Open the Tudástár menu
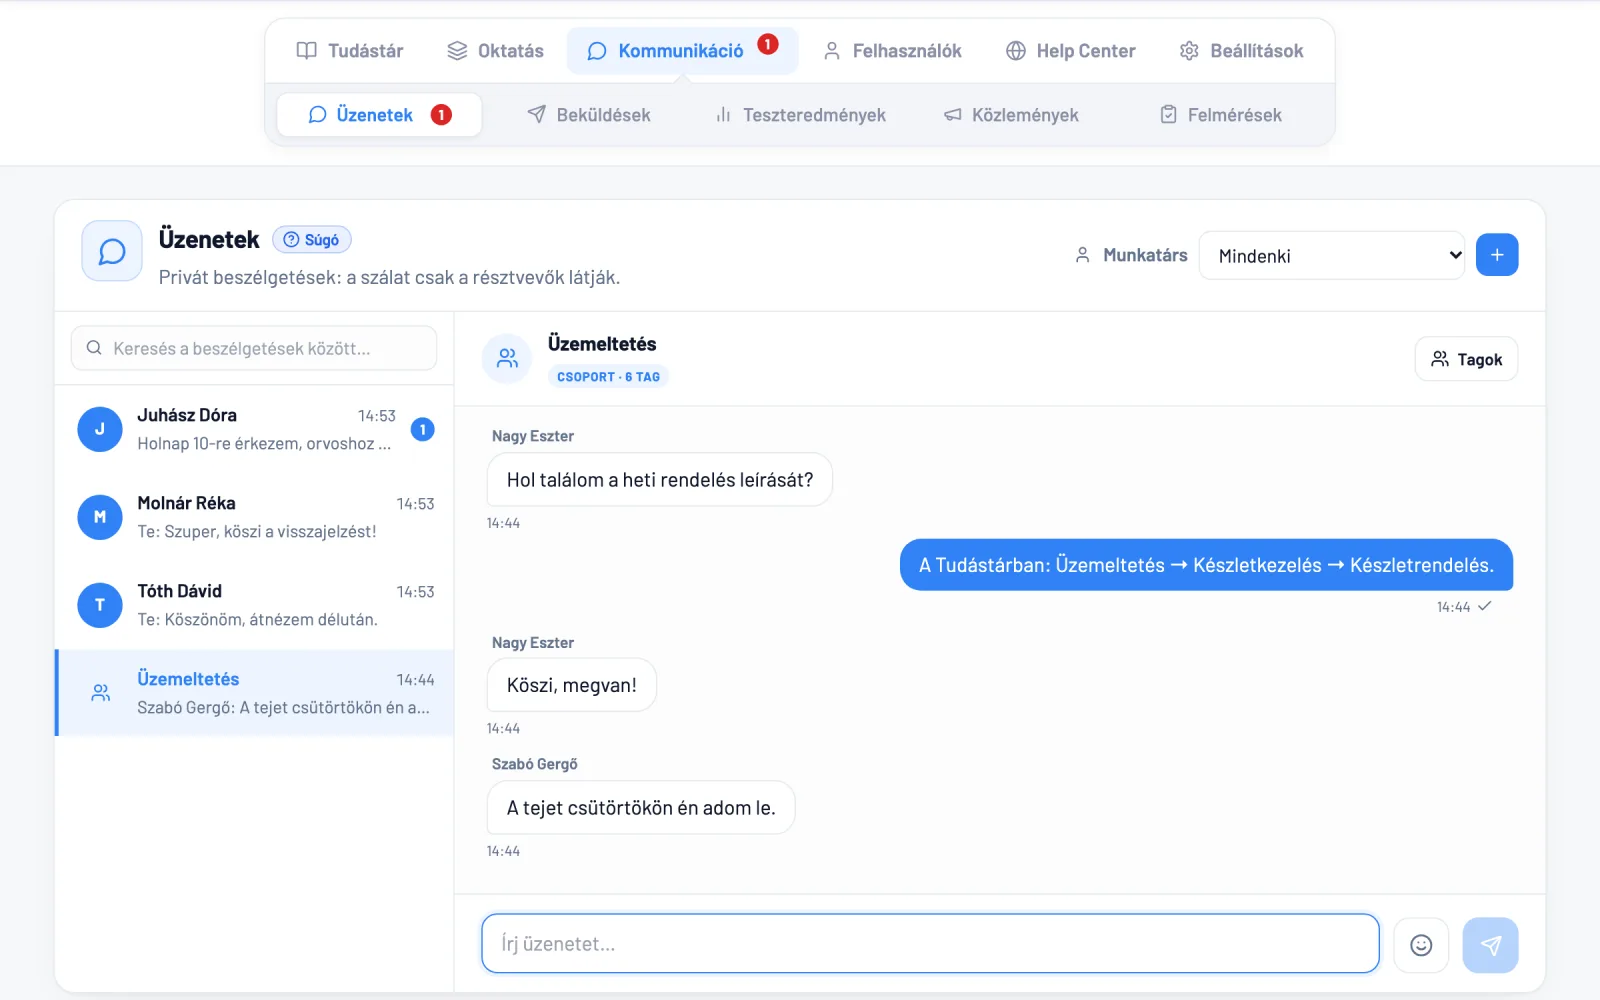Viewport: 1600px width, 1000px height. (x=350, y=51)
